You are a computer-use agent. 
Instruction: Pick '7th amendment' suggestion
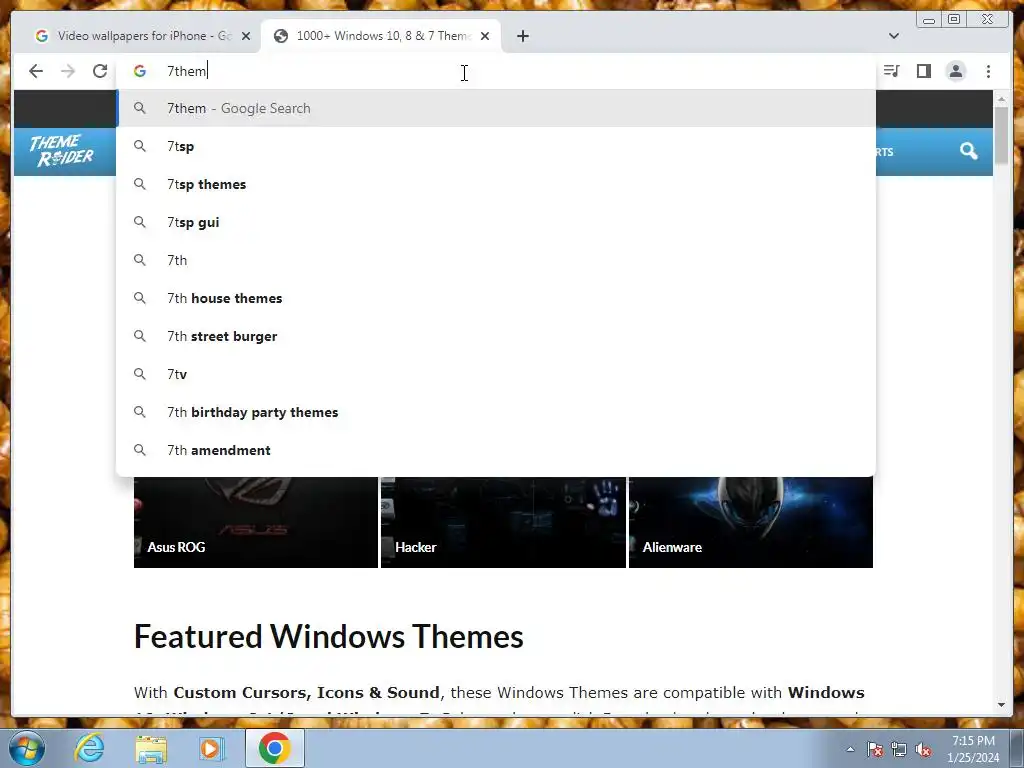coord(496,450)
